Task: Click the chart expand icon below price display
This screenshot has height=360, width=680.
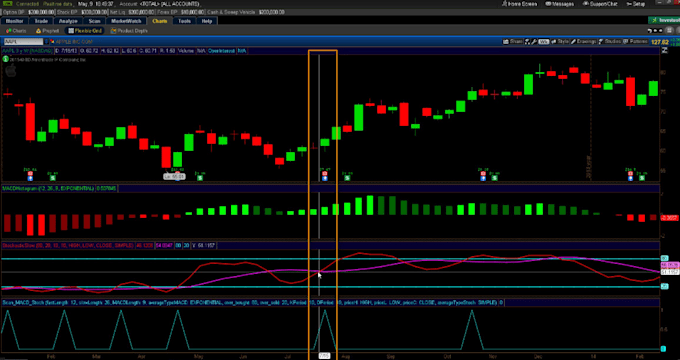Action: [x=664, y=51]
